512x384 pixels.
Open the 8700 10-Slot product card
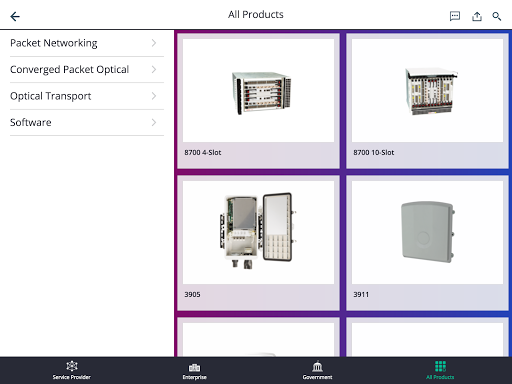pos(427,101)
